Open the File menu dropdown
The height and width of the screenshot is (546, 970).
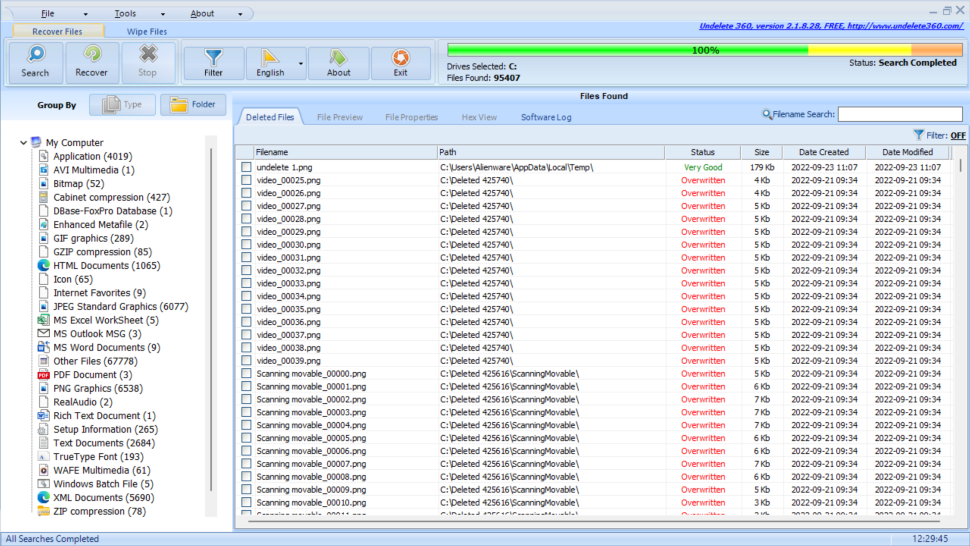click(48, 14)
